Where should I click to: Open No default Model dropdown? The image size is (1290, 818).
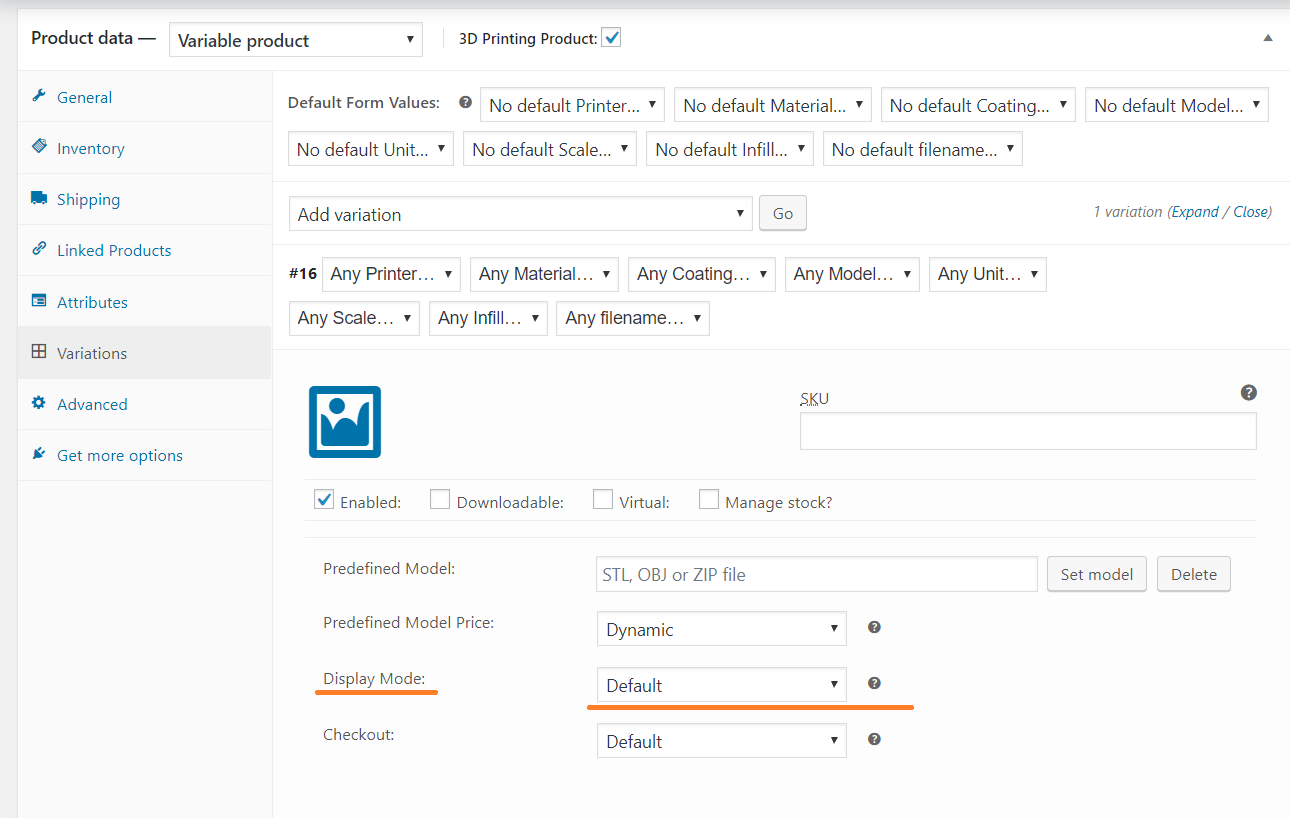(x=1177, y=105)
